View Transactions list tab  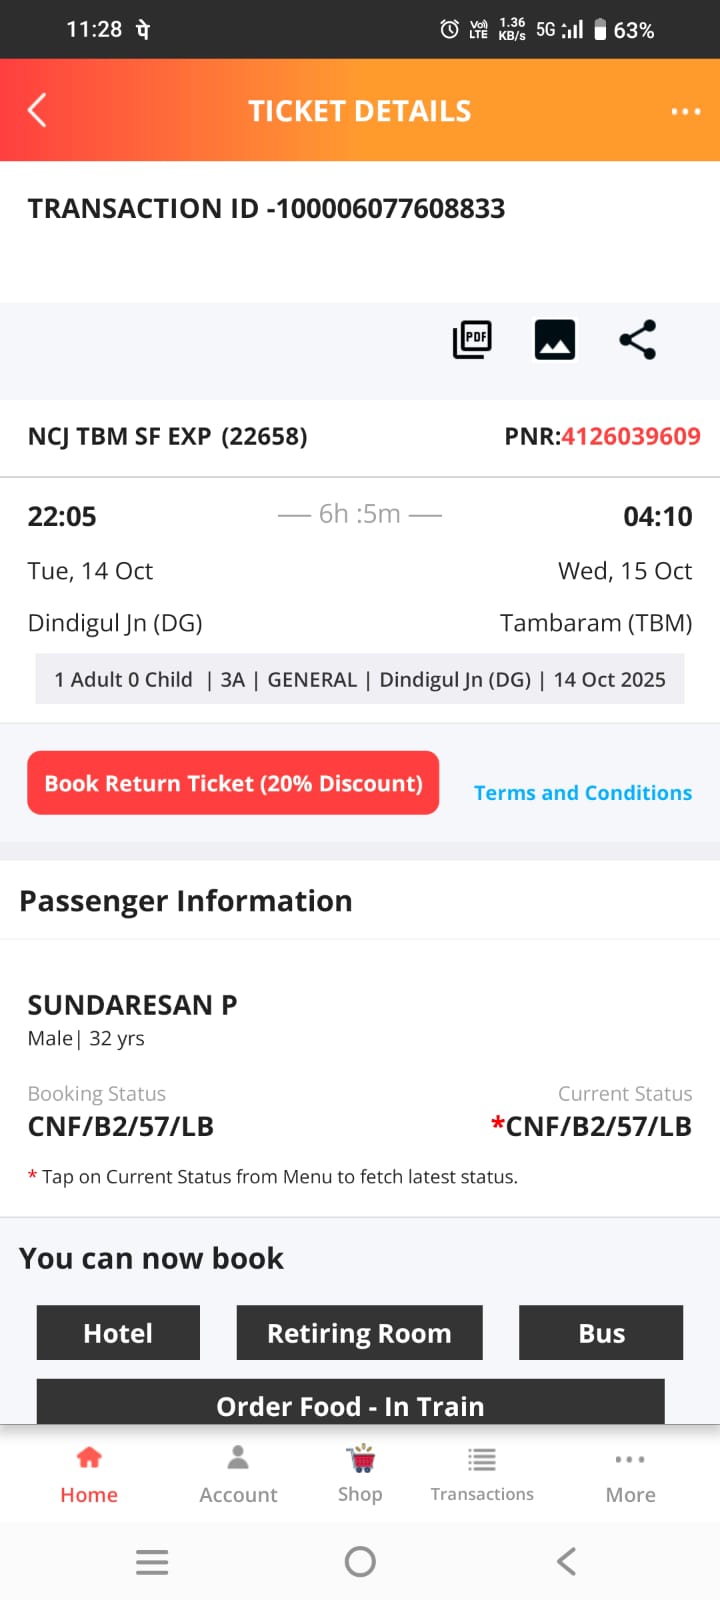pyautogui.click(x=482, y=1474)
